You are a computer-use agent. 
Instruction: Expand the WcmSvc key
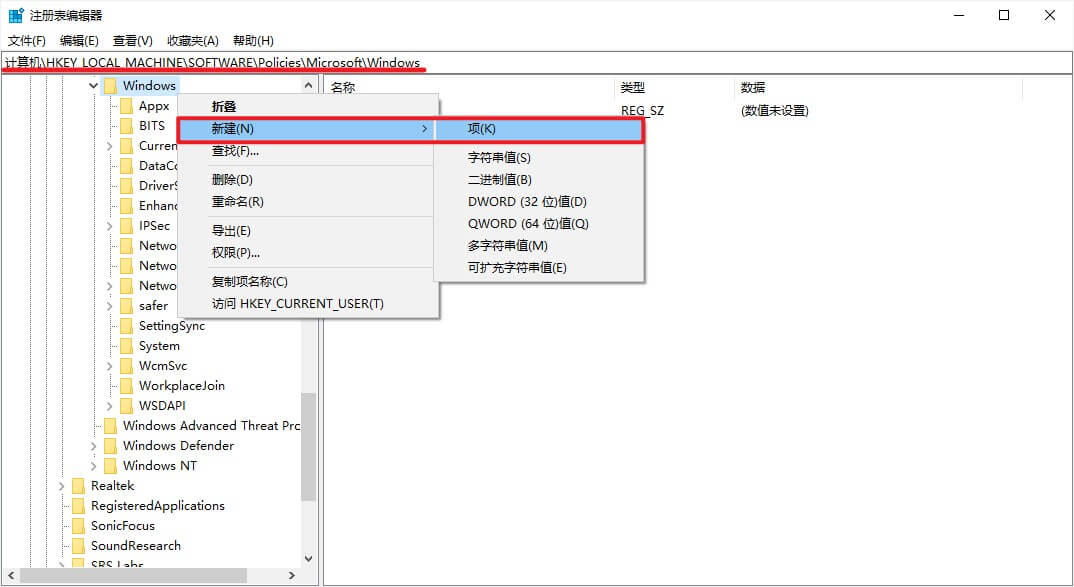(109, 366)
